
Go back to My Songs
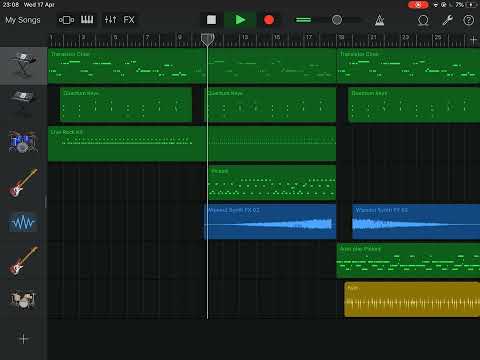[x=23, y=20]
